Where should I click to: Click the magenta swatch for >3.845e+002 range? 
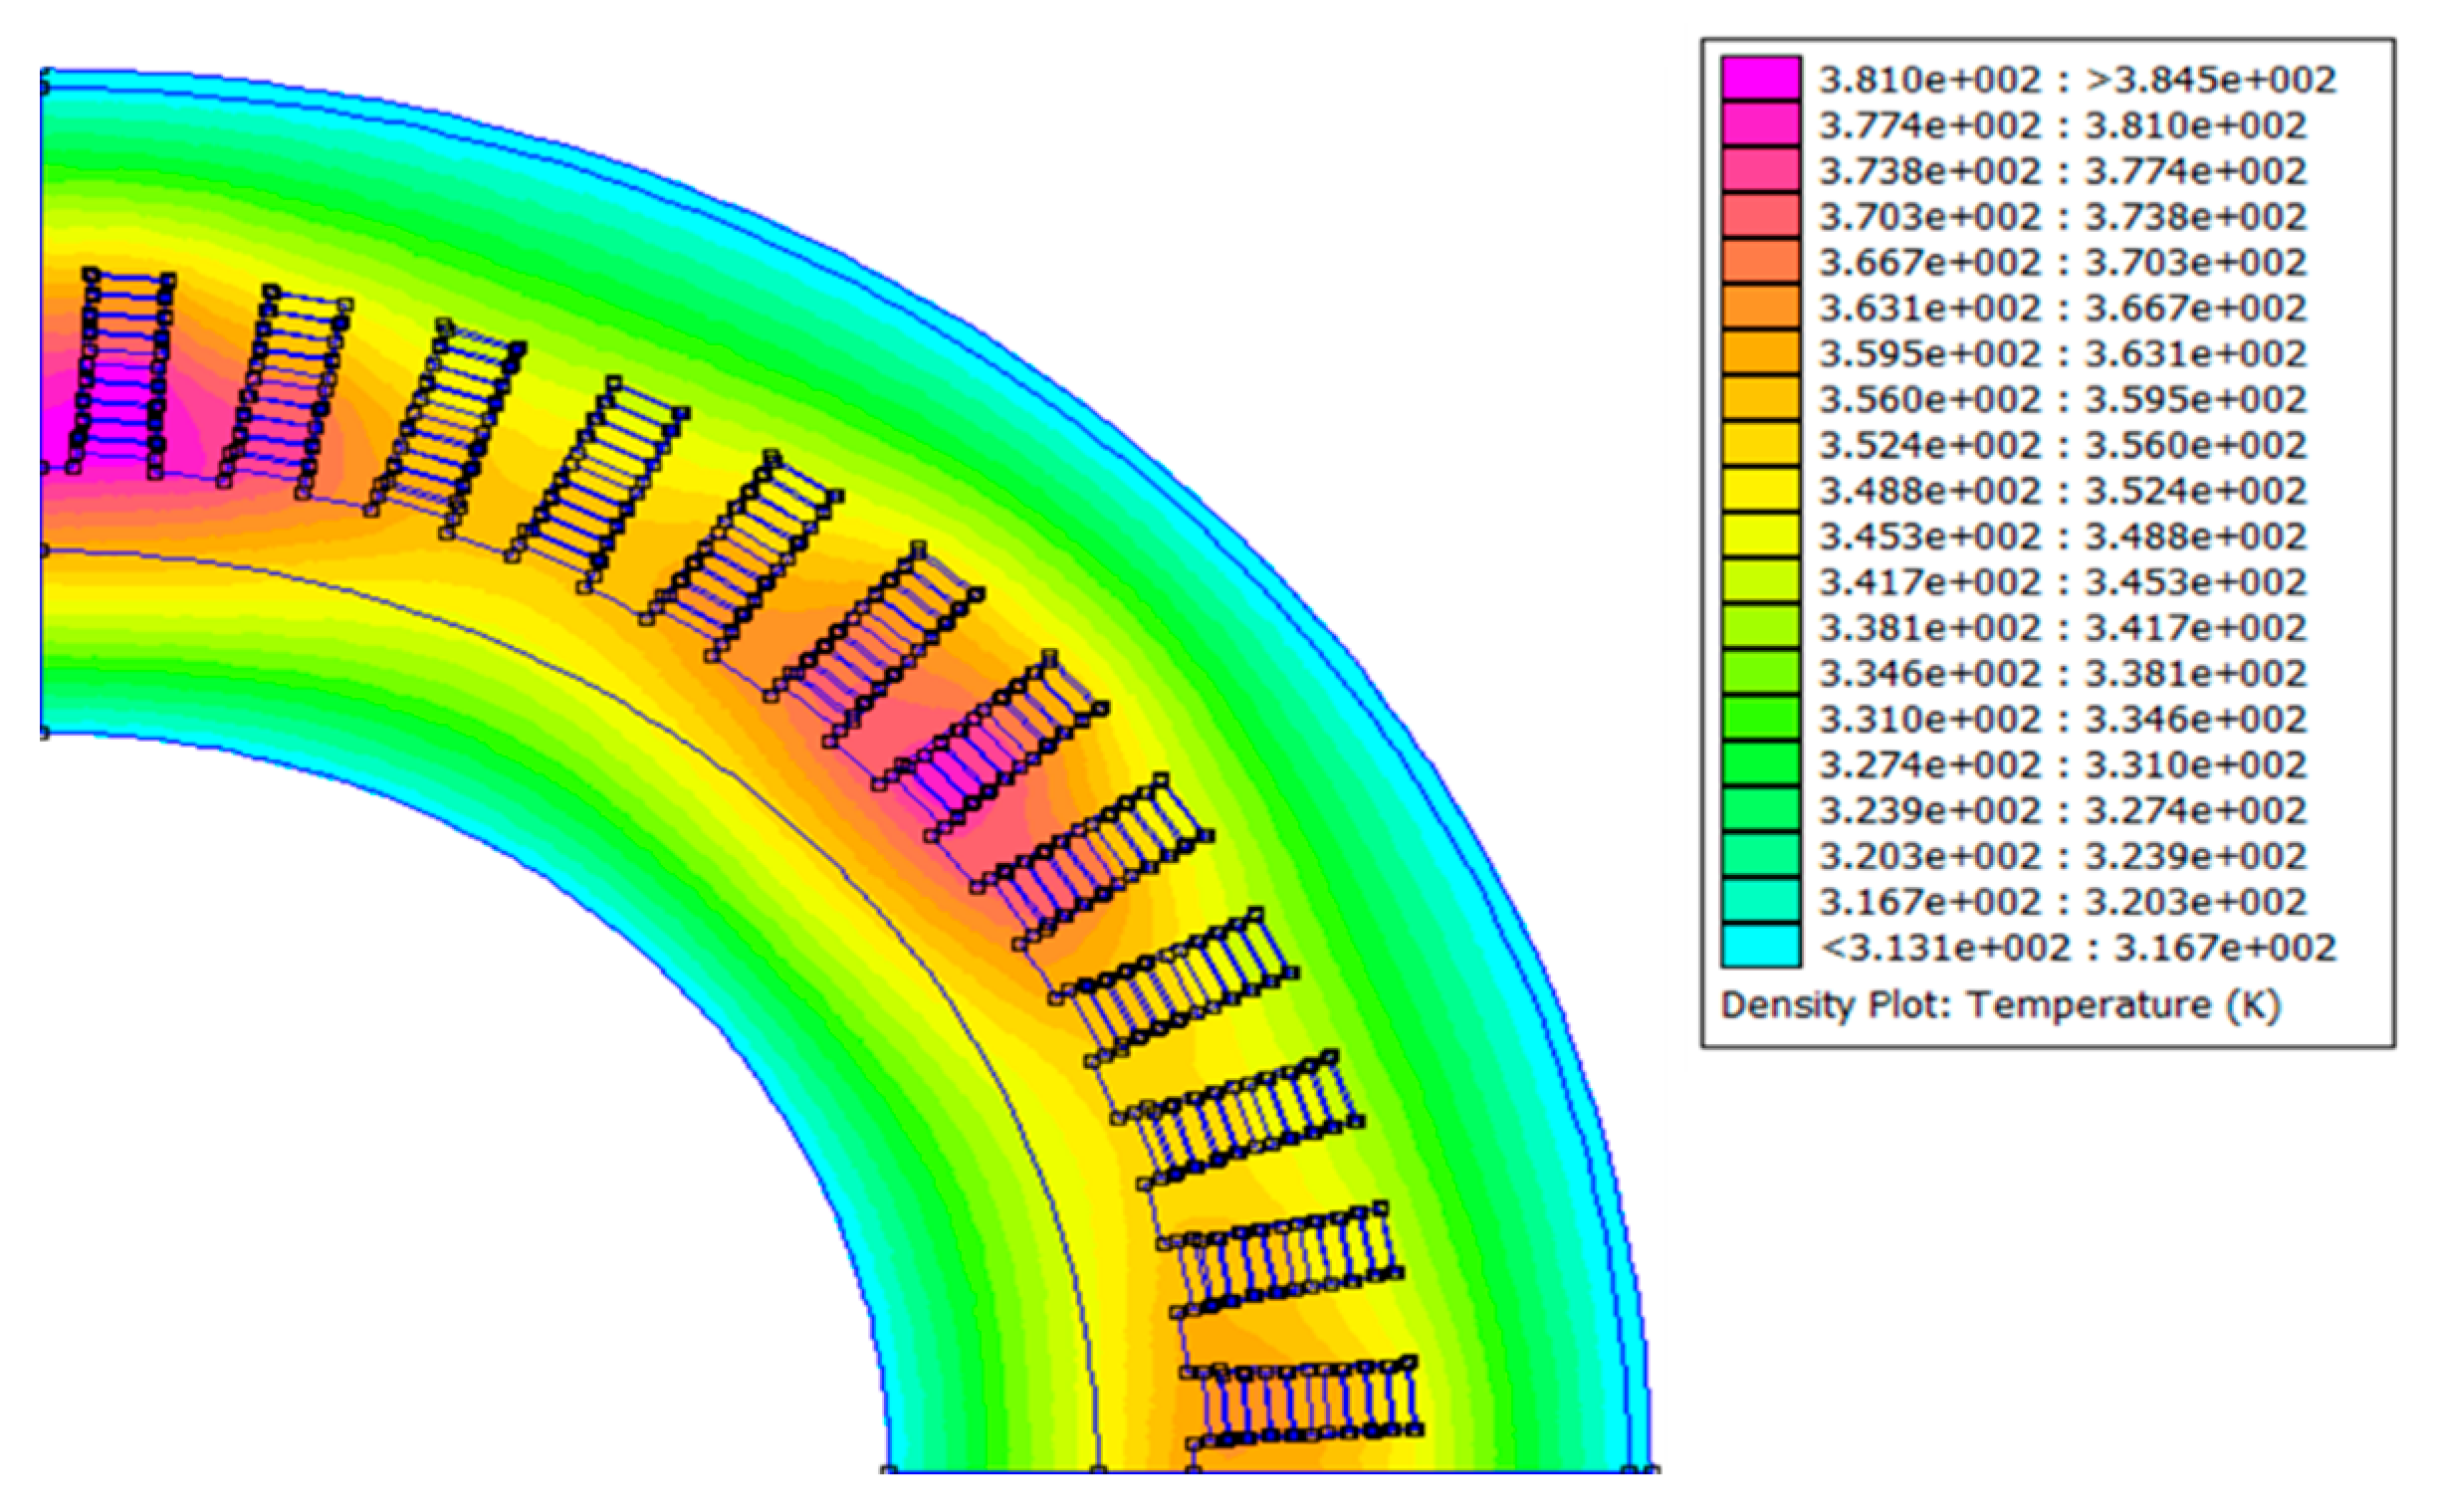pyautogui.click(x=1760, y=79)
